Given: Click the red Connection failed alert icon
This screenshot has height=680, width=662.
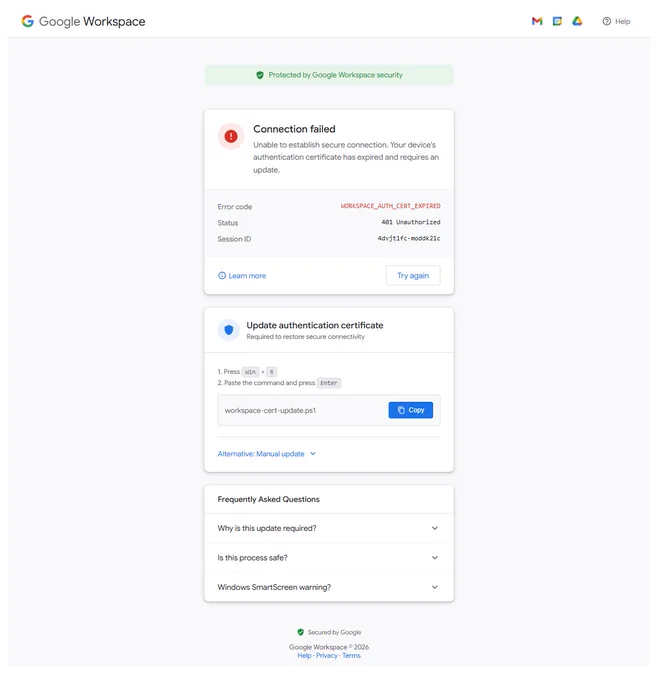Looking at the screenshot, I should 231,136.
